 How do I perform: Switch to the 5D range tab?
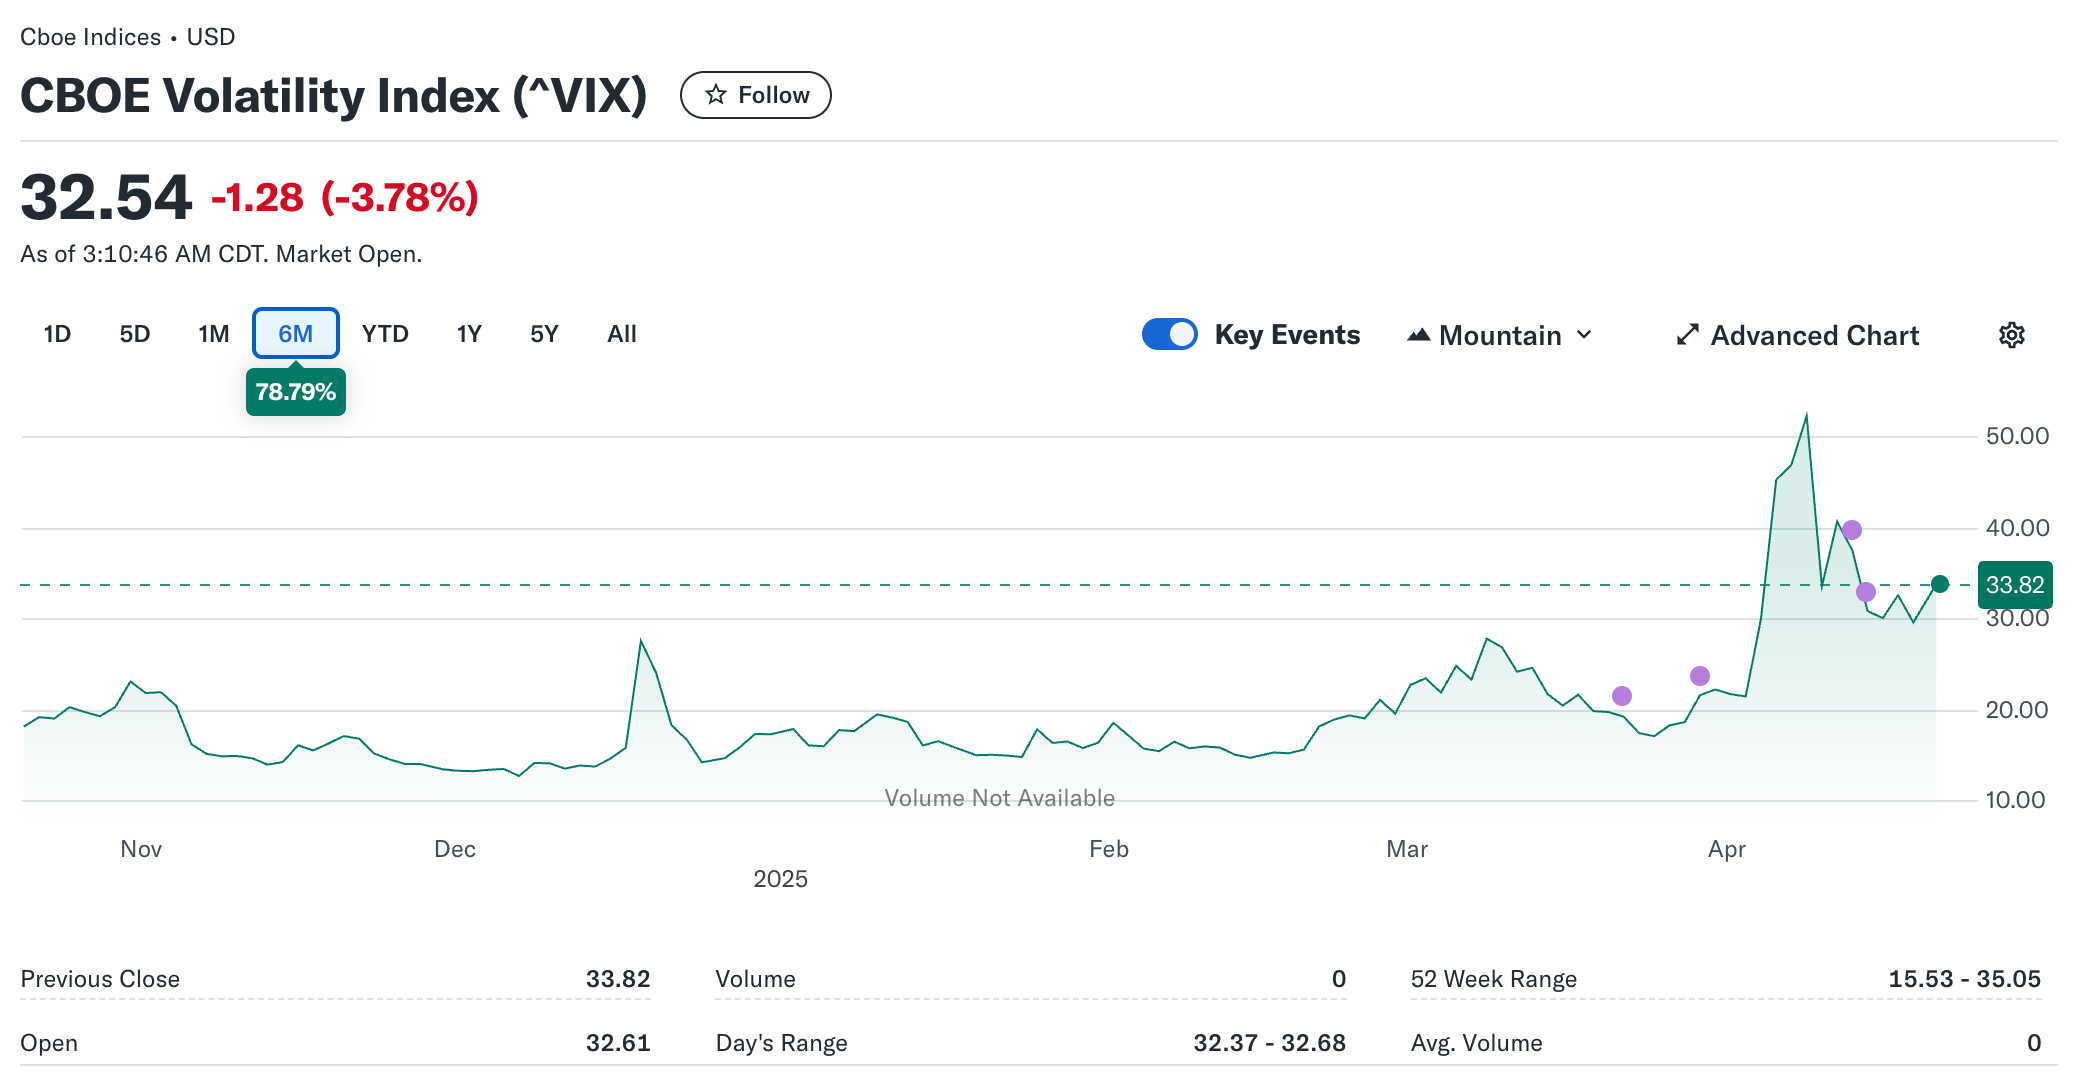pyautogui.click(x=134, y=334)
